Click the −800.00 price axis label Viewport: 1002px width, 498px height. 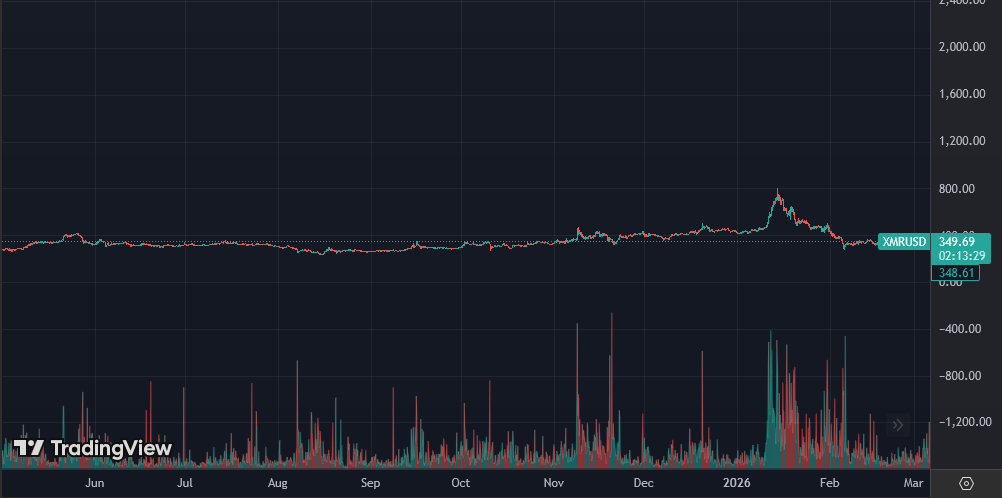tap(962, 375)
